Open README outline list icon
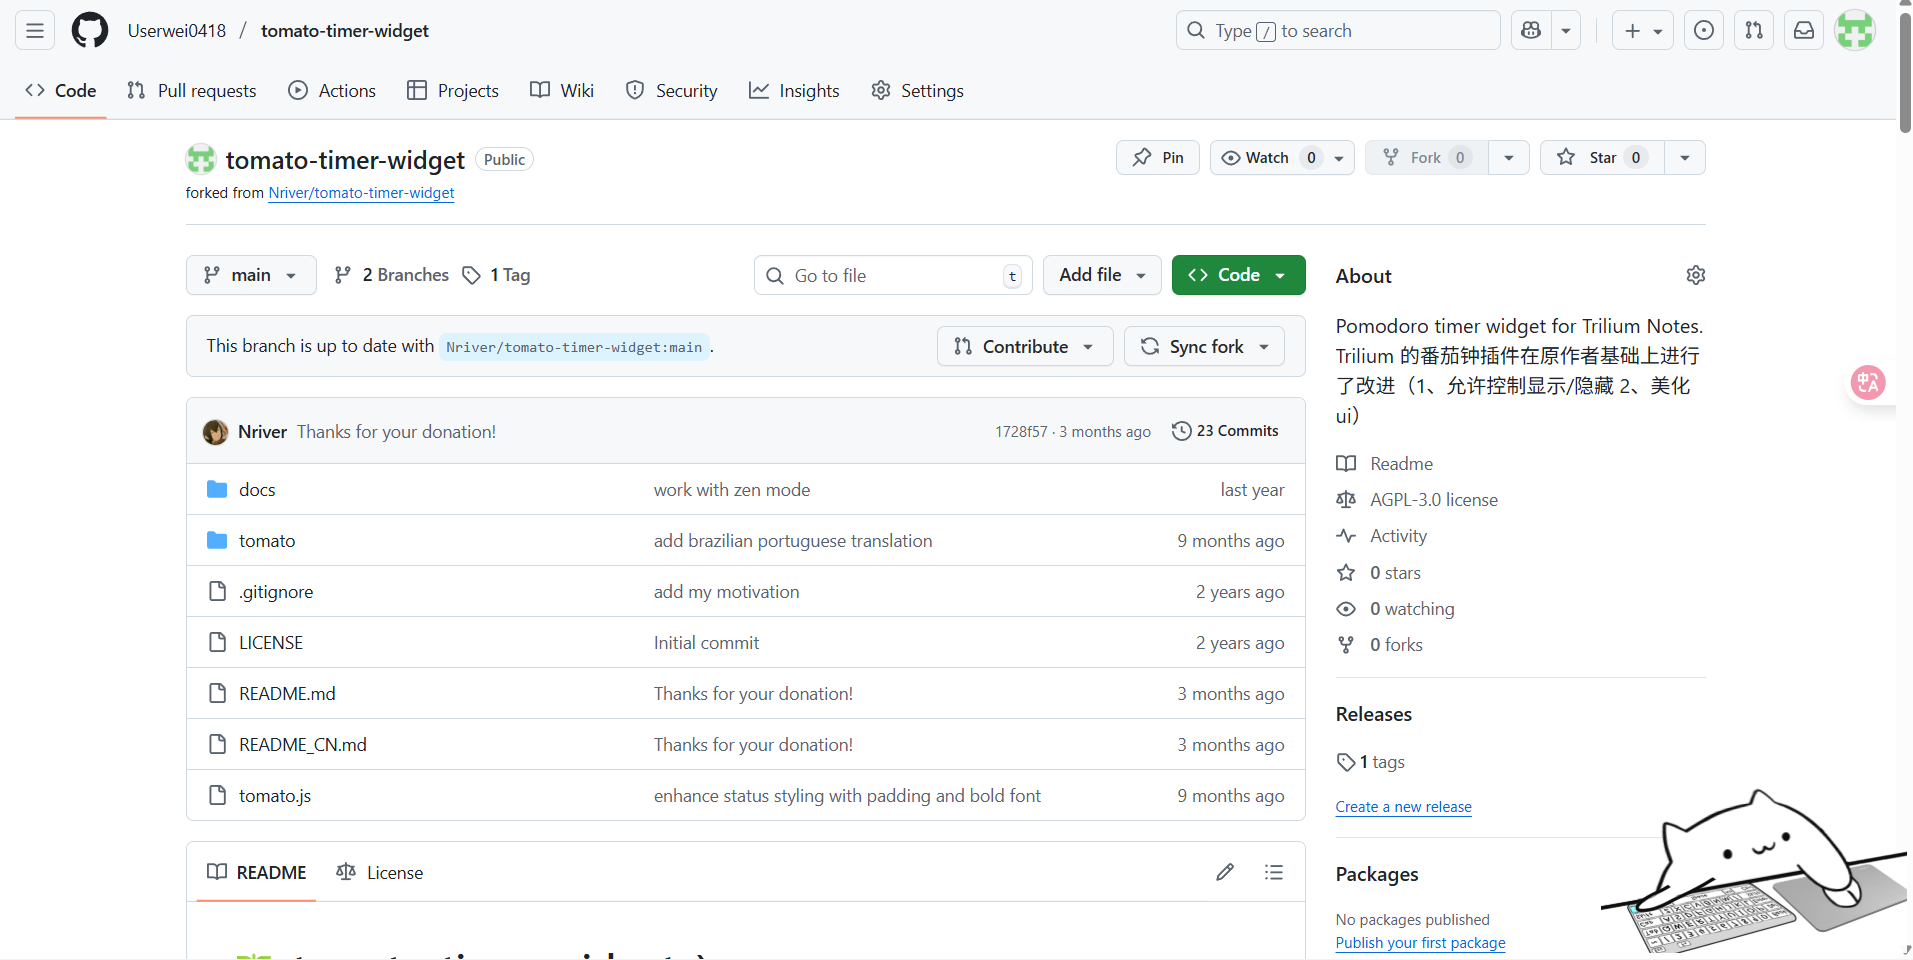This screenshot has height=960, width=1913. (x=1274, y=872)
